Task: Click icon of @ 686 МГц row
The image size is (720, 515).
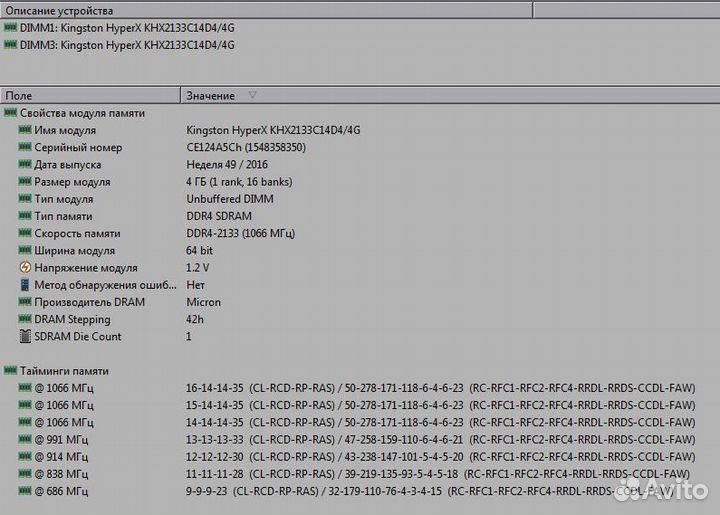Action: click(25, 491)
